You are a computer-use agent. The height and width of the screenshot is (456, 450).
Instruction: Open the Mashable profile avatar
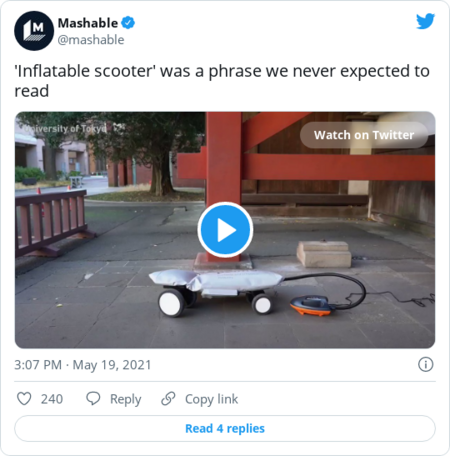click(x=34, y=31)
